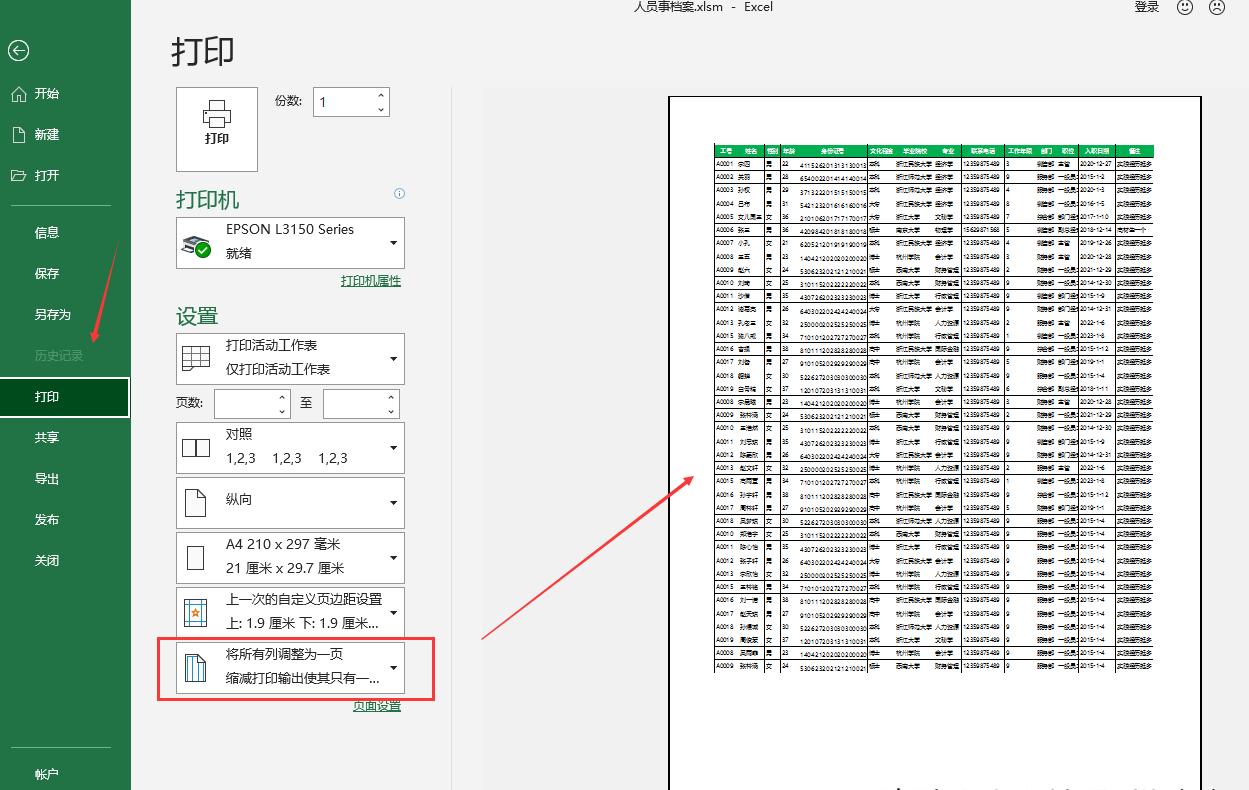Expand the 对照 collation dropdown

click(x=291, y=447)
